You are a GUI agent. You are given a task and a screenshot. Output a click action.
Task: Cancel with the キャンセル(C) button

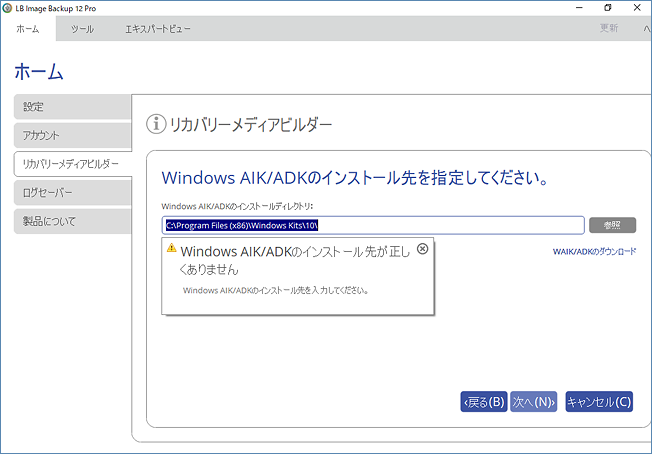pyautogui.click(x=599, y=402)
